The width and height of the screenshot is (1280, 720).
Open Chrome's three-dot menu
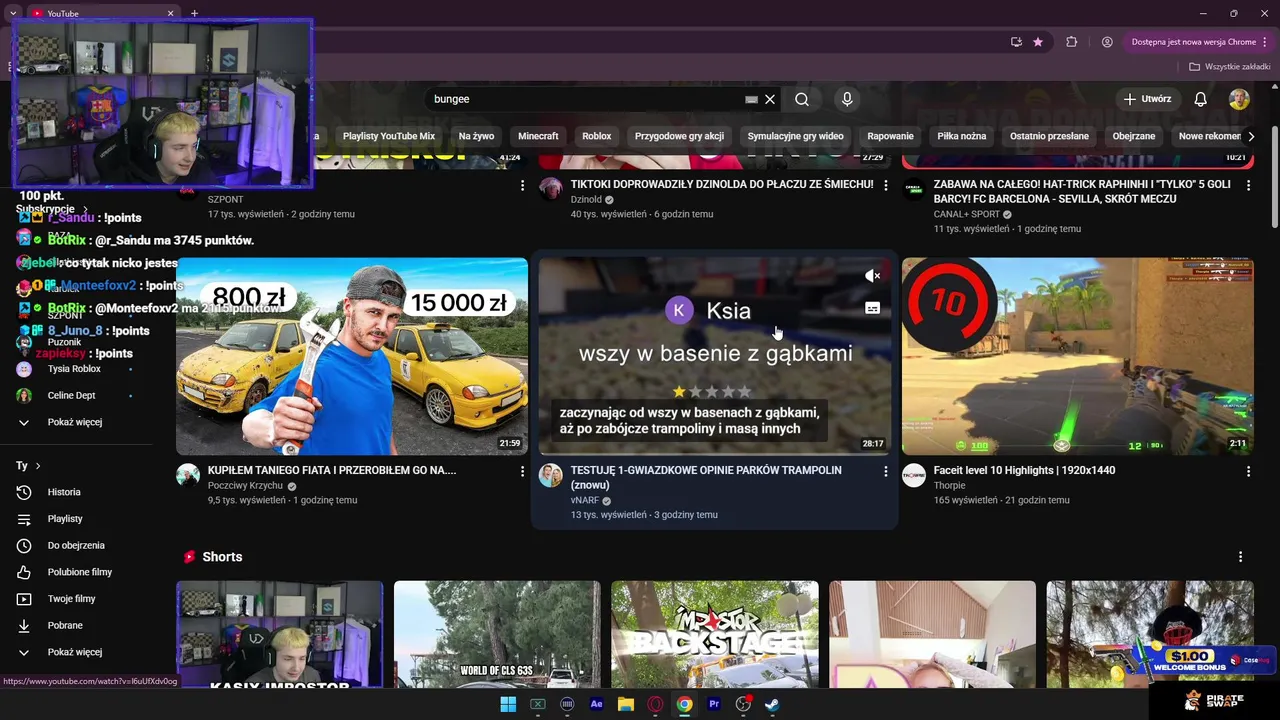(x=1266, y=42)
